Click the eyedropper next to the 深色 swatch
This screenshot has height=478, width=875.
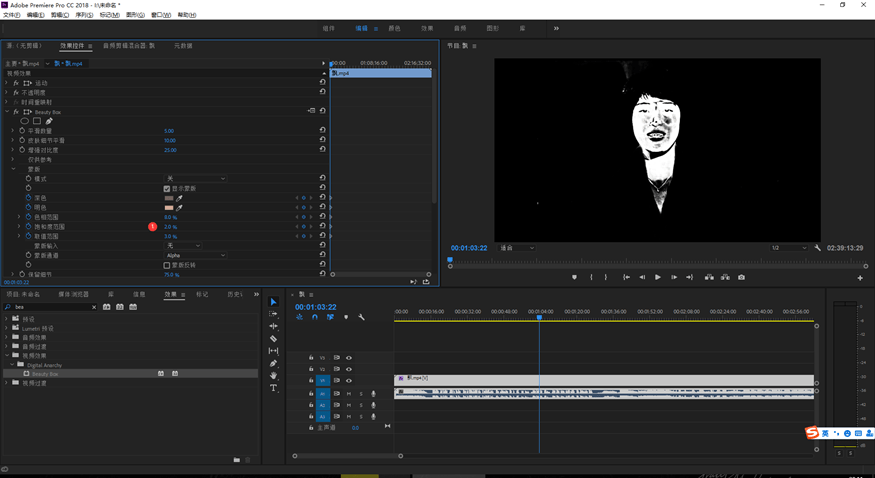pyautogui.click(x=181, y=198)
